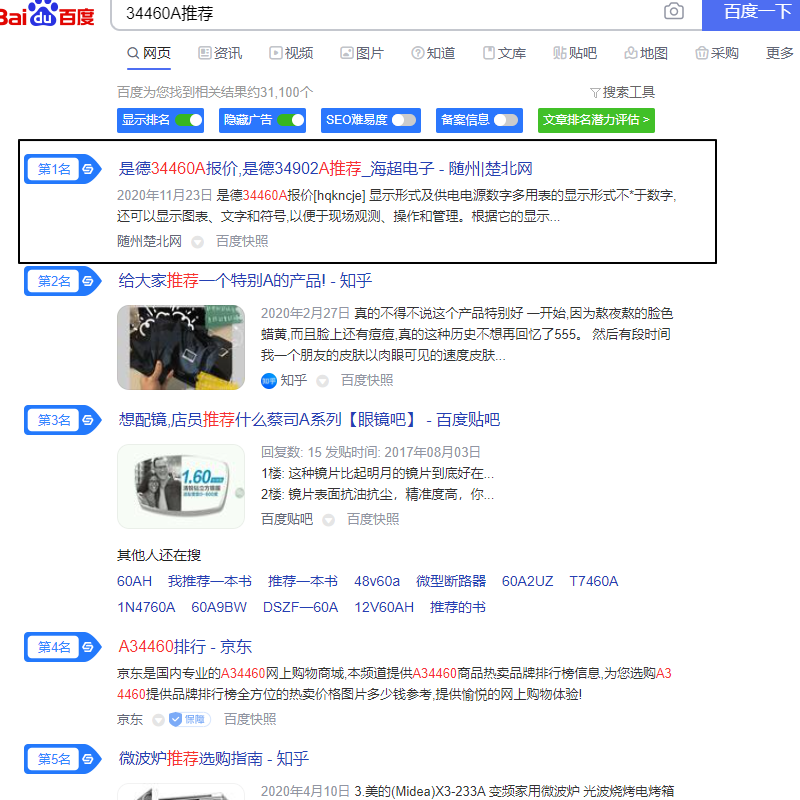The height and width of the screenshot is (800, 800).
Task: Switch to the 图片 tab
Action: [362, 53]
